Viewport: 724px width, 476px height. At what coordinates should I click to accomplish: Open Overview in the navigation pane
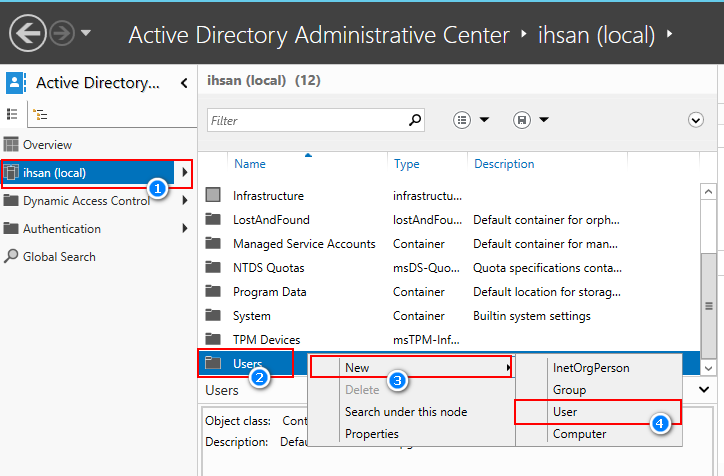[47, 145]
